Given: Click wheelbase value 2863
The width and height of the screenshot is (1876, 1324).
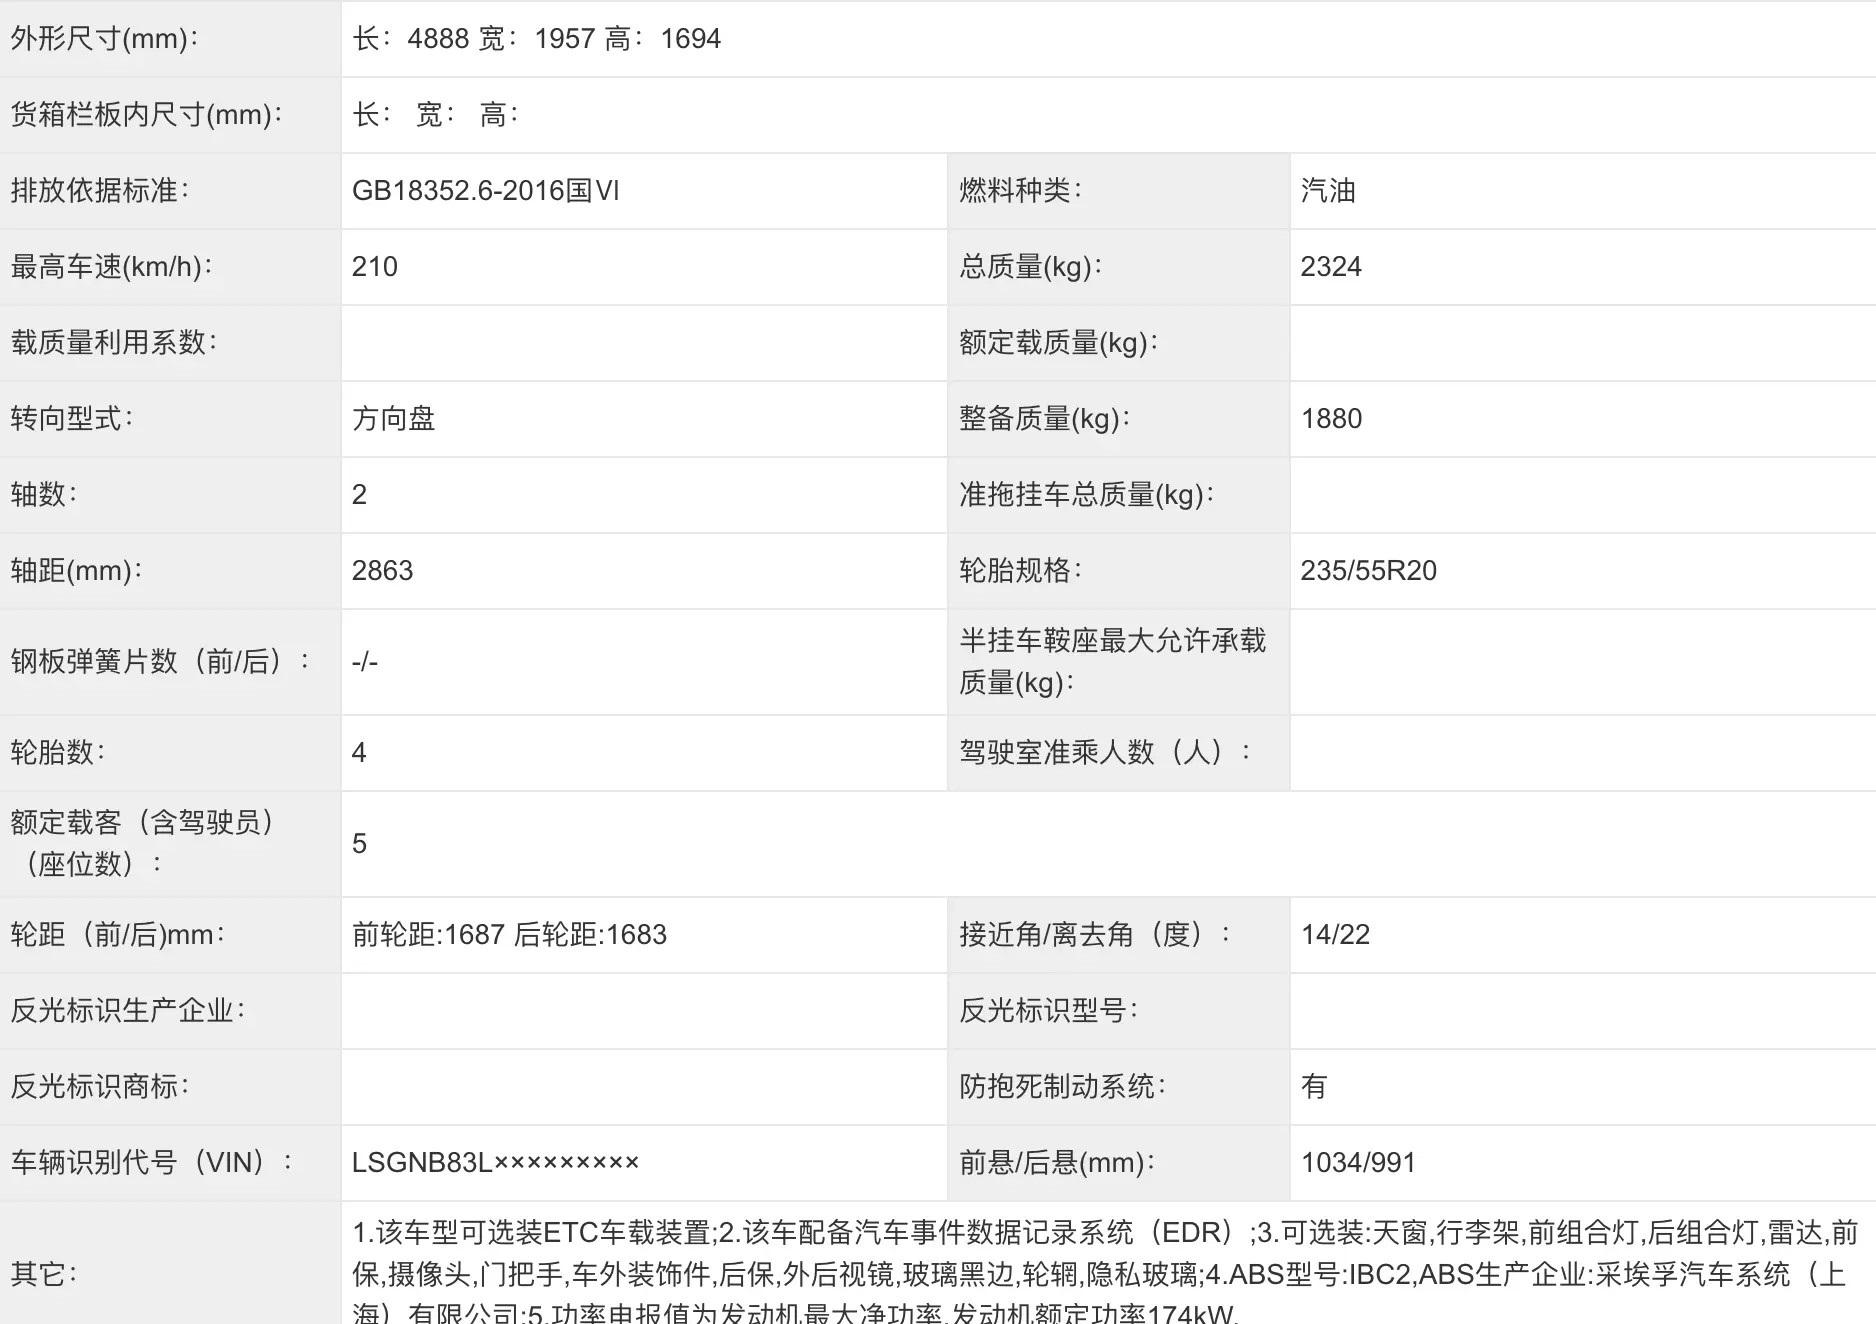Looking at the screenshot, I should coord(382,571).
